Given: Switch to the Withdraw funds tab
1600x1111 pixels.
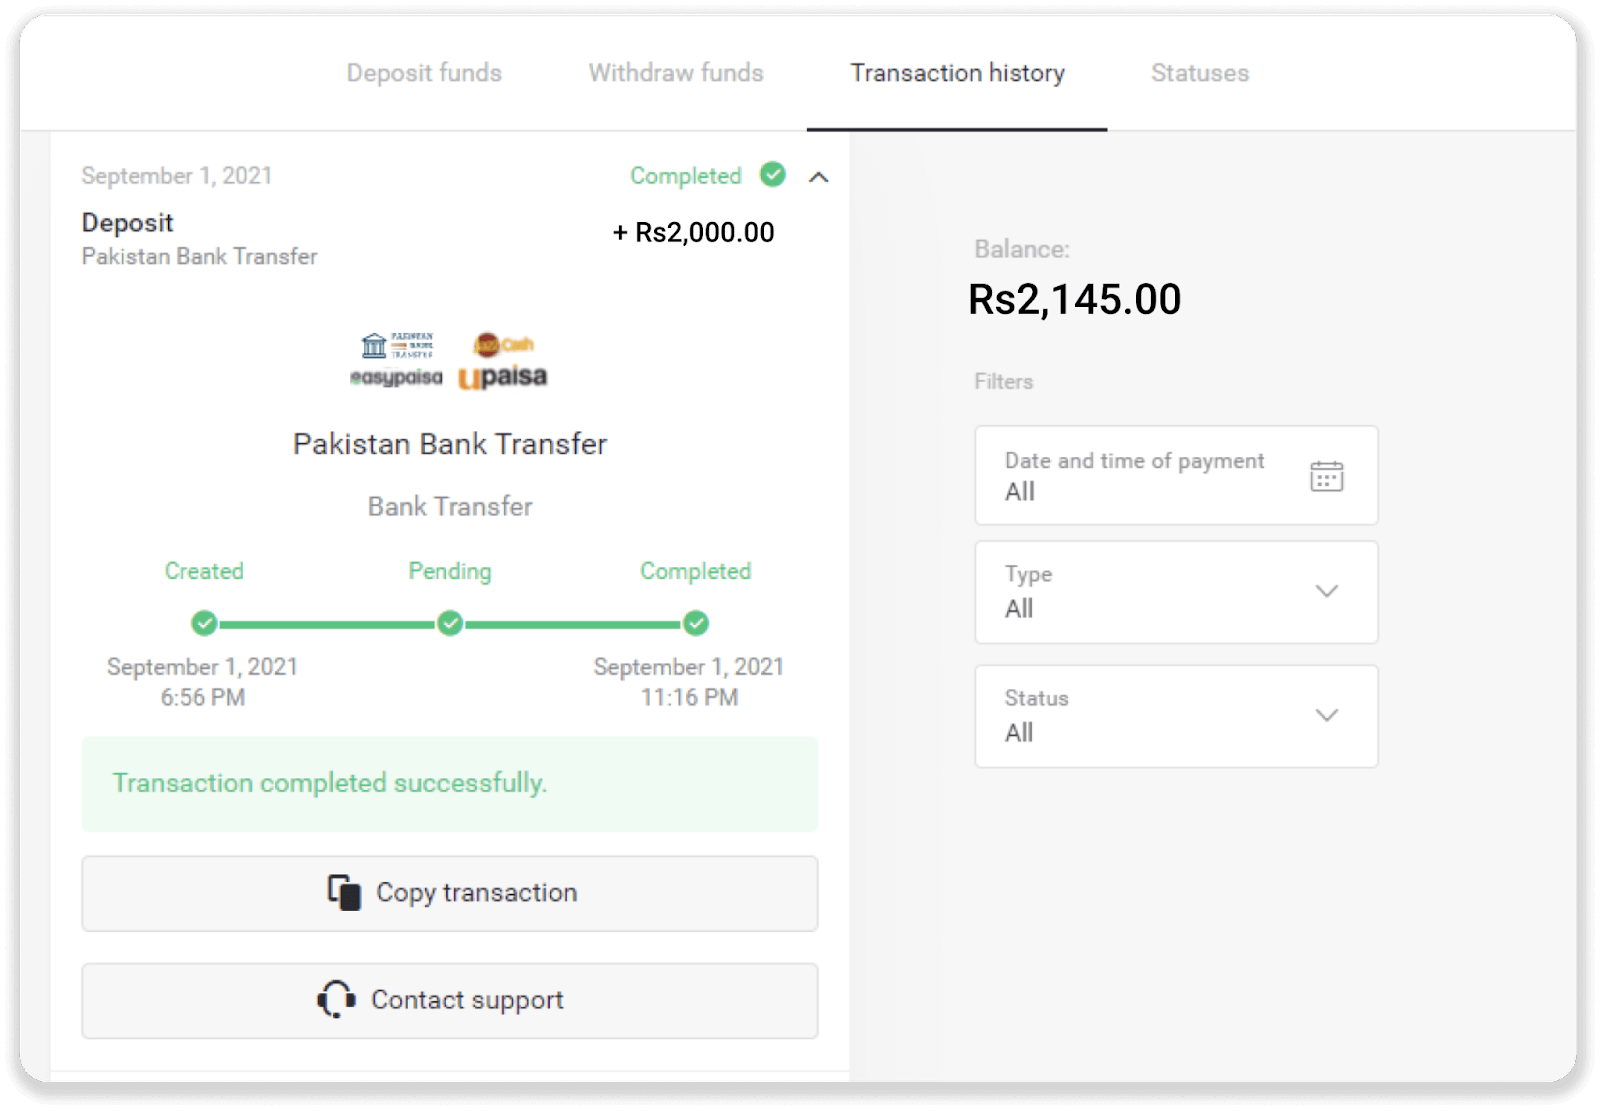Looking at the screenshot, I should pyautogui.click(x=676, y=73).
